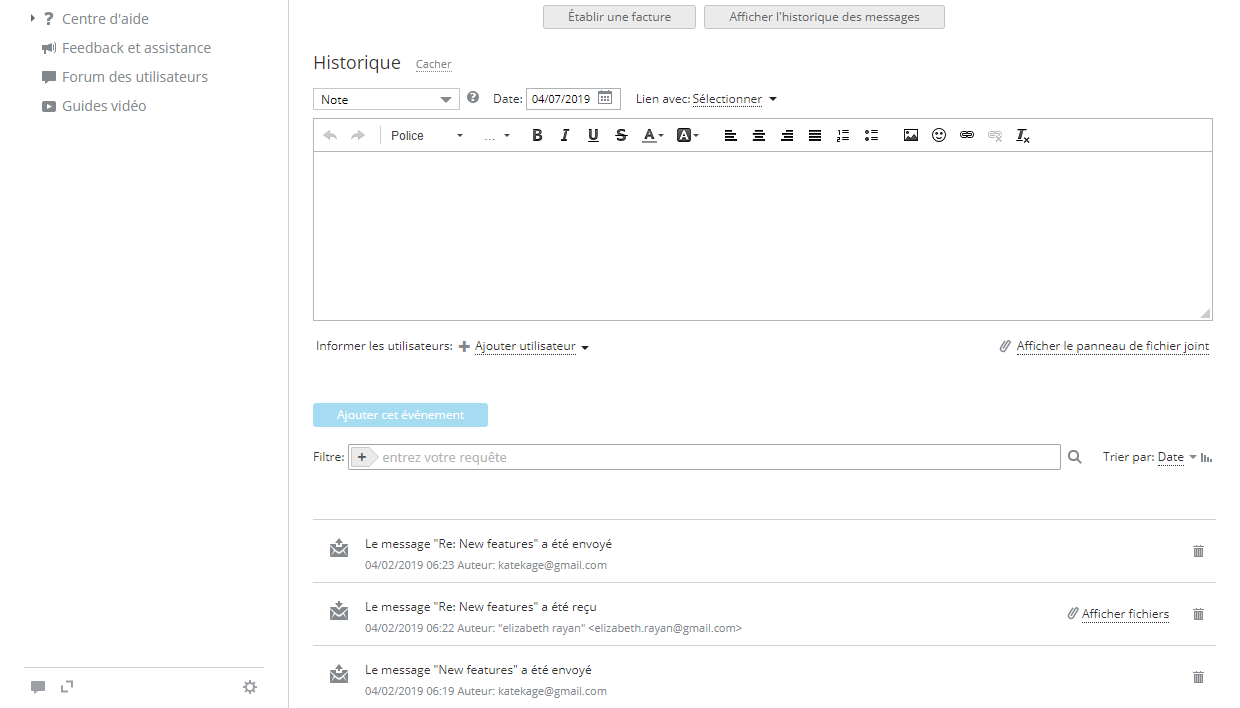Select Guides vidéo in the sidebar
The width and height of the screenshot is (1240, 708).
pos(104,106)
